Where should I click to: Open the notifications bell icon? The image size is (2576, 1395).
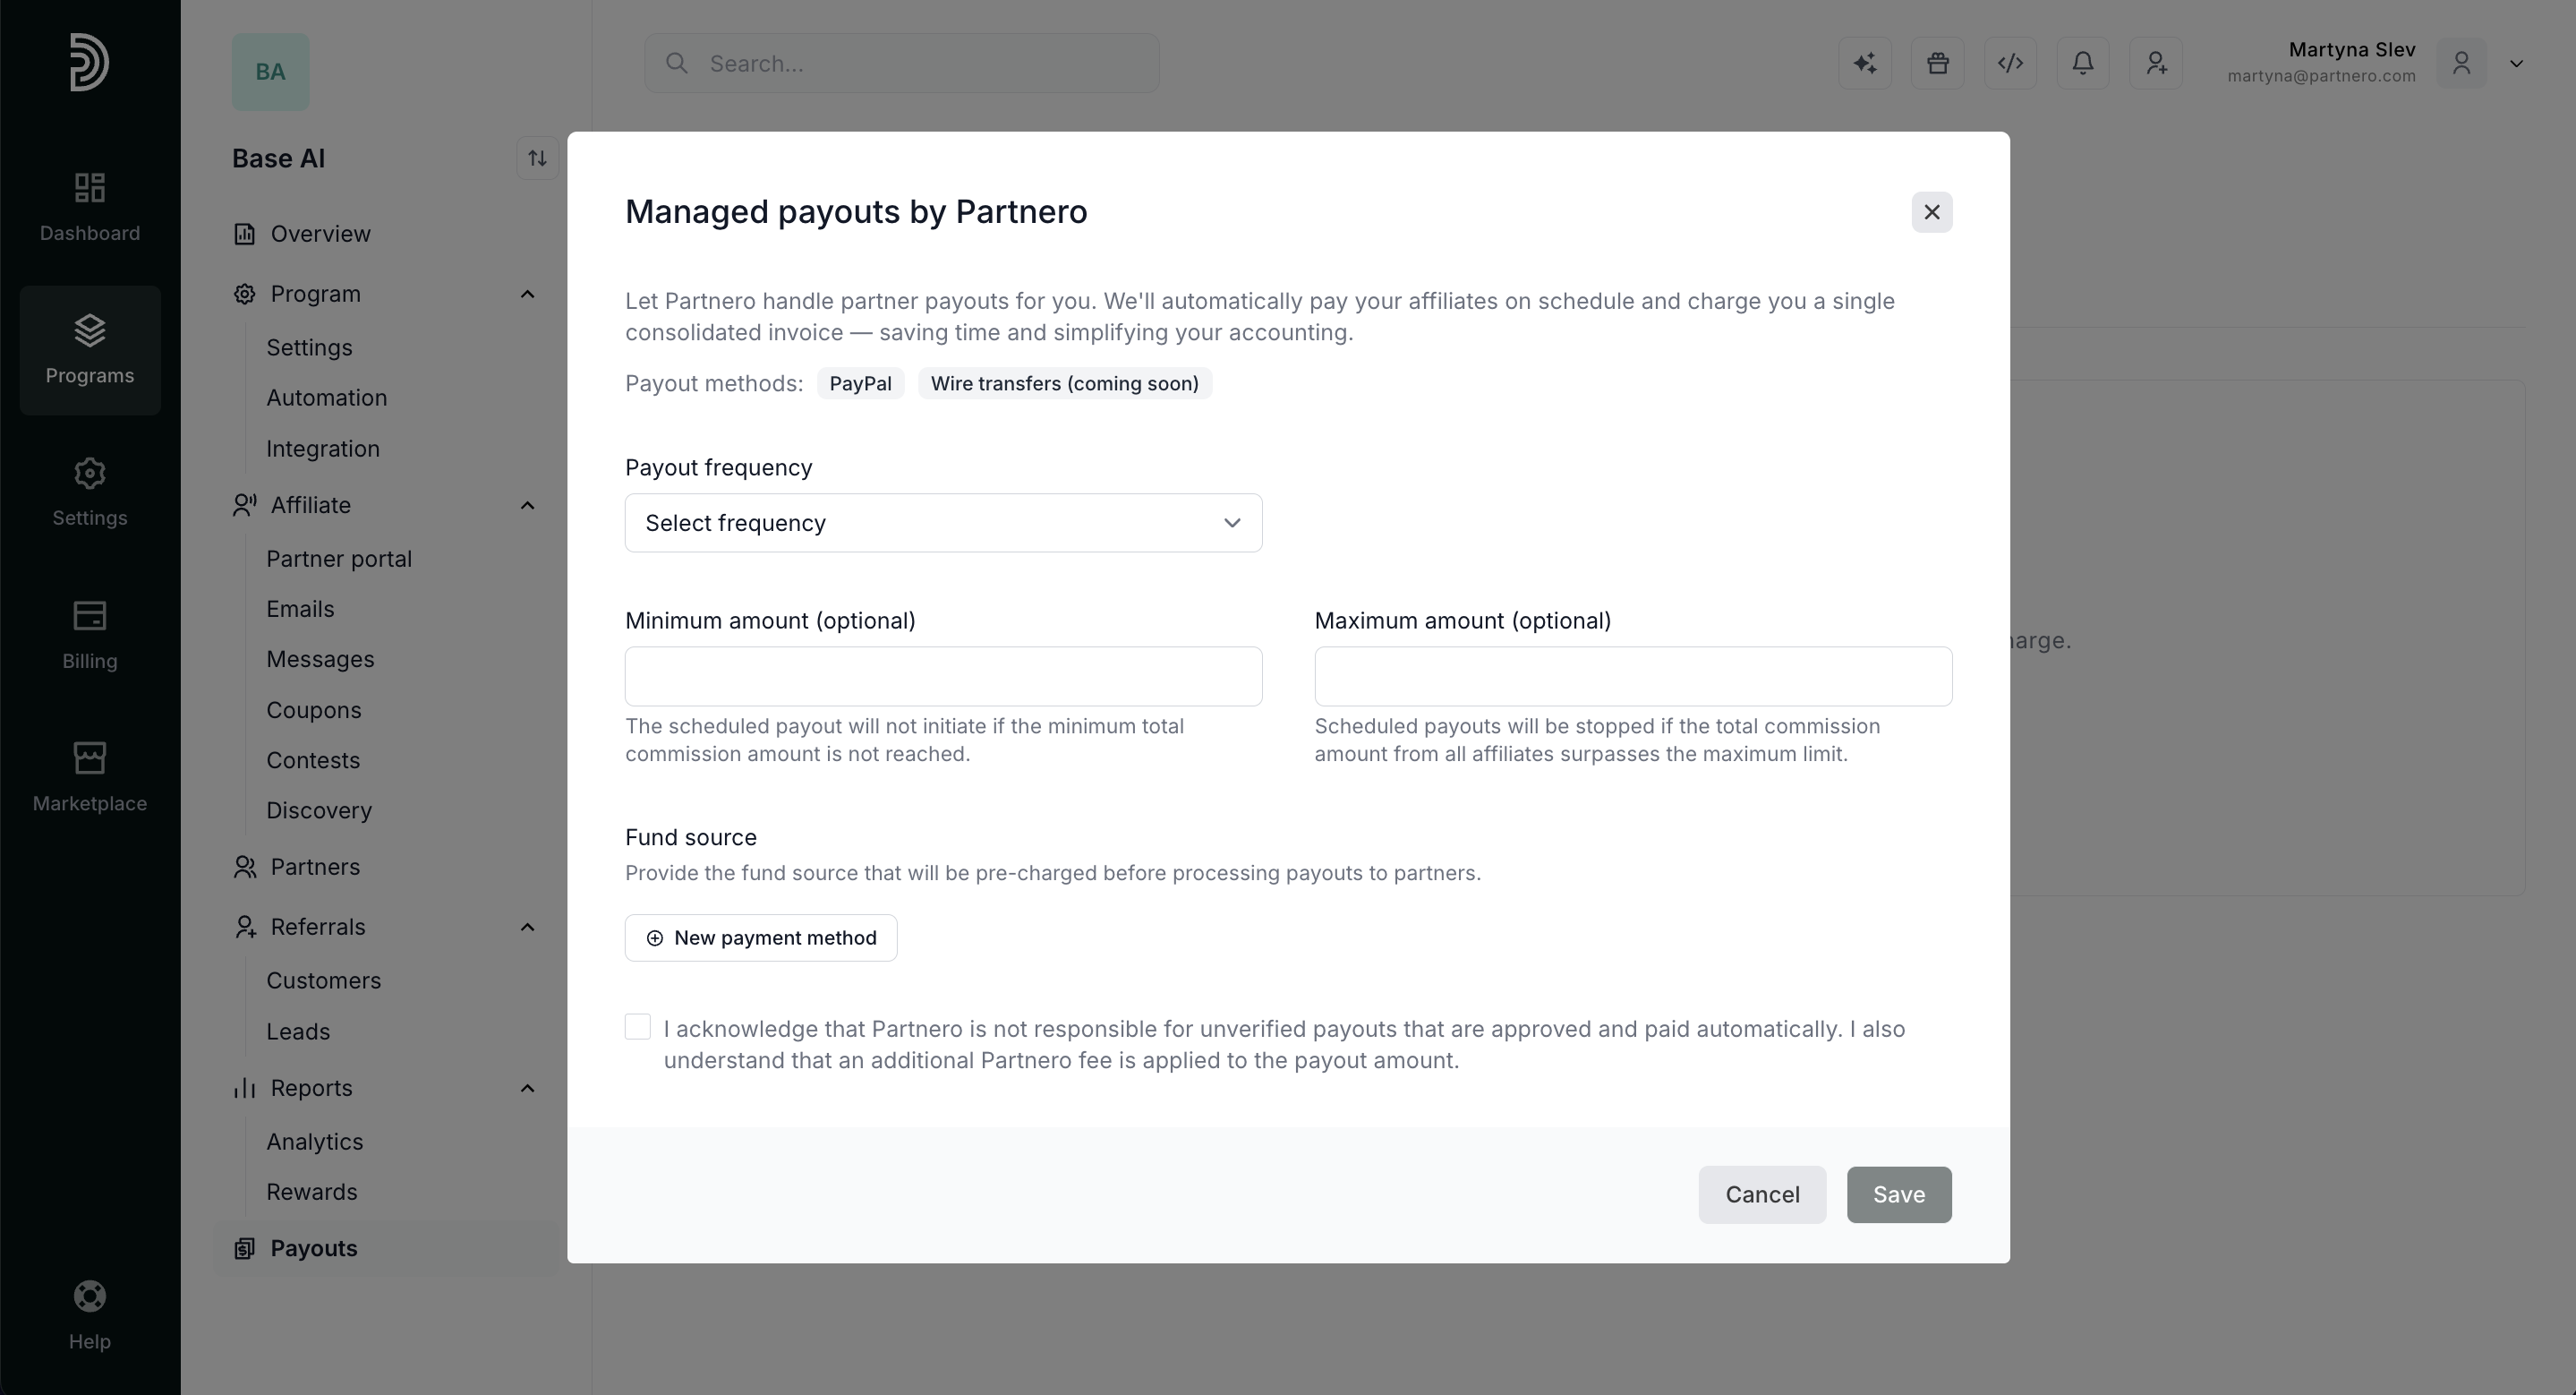[x=2083, y=64]
